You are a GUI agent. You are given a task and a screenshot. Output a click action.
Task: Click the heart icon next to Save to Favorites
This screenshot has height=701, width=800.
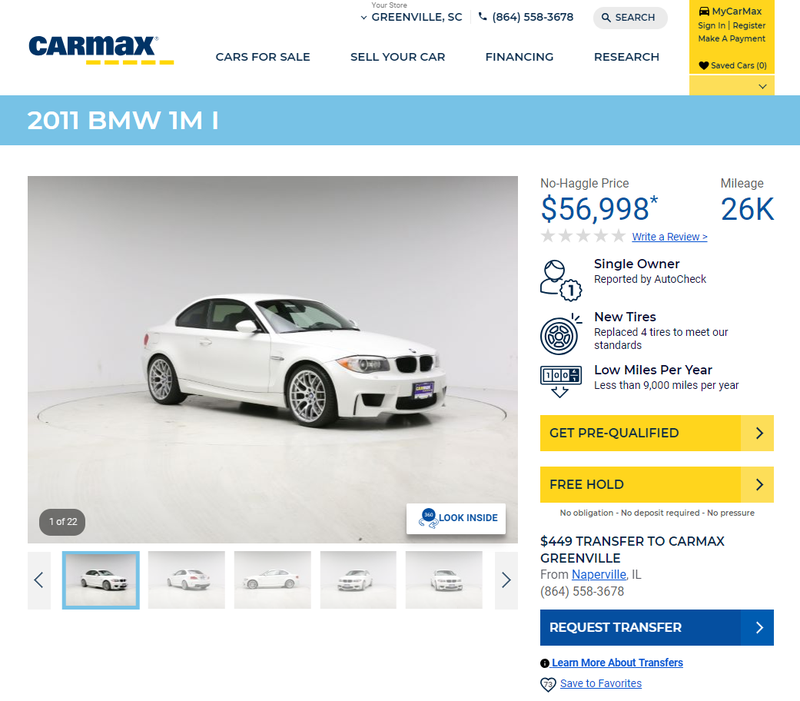point(548,684)
